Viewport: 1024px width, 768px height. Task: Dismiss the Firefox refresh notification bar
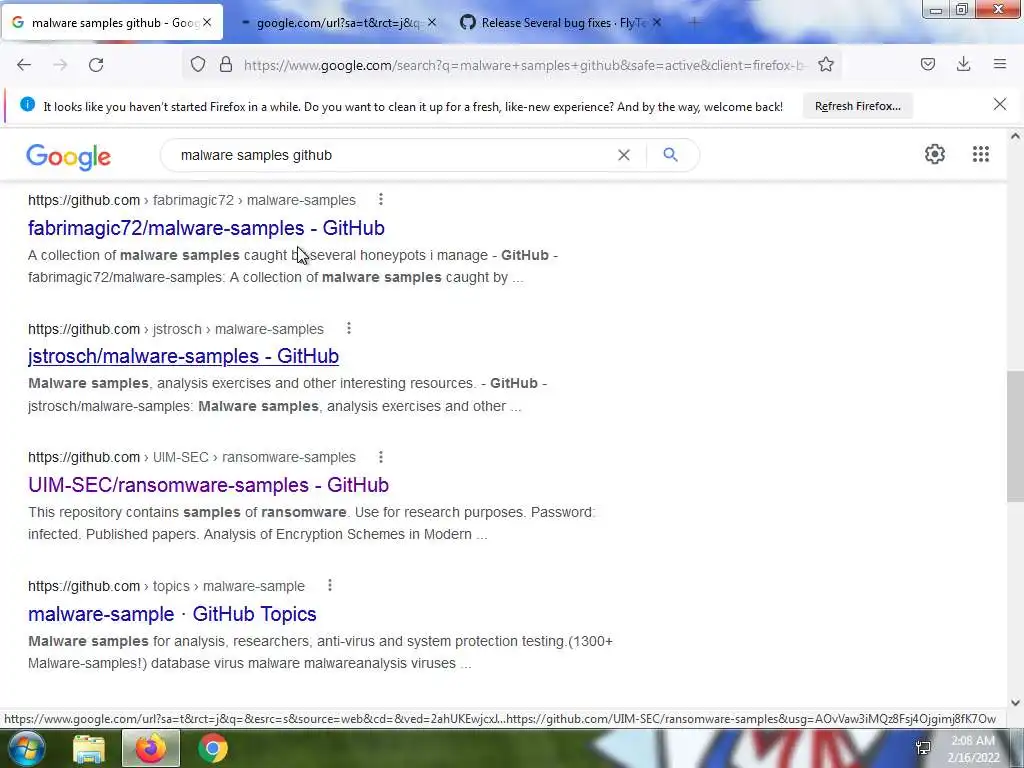click(1000, 104)
